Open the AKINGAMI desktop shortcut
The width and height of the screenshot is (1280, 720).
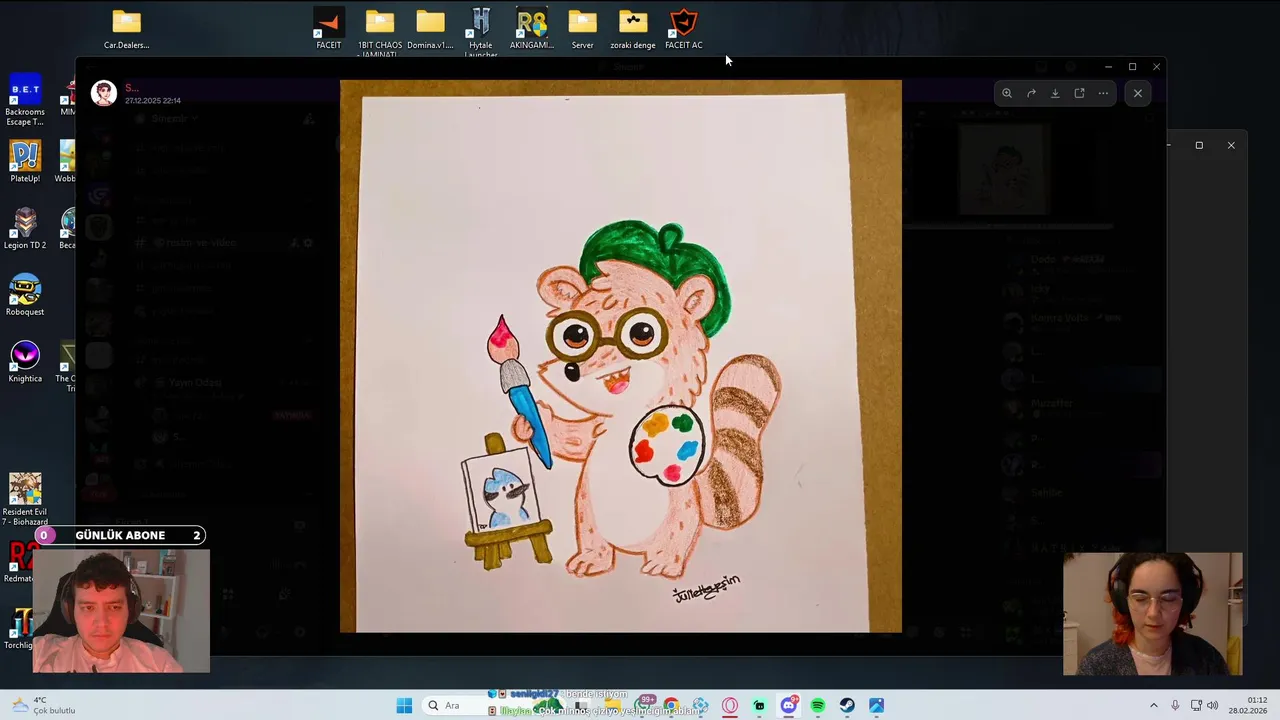pos(531,29)
